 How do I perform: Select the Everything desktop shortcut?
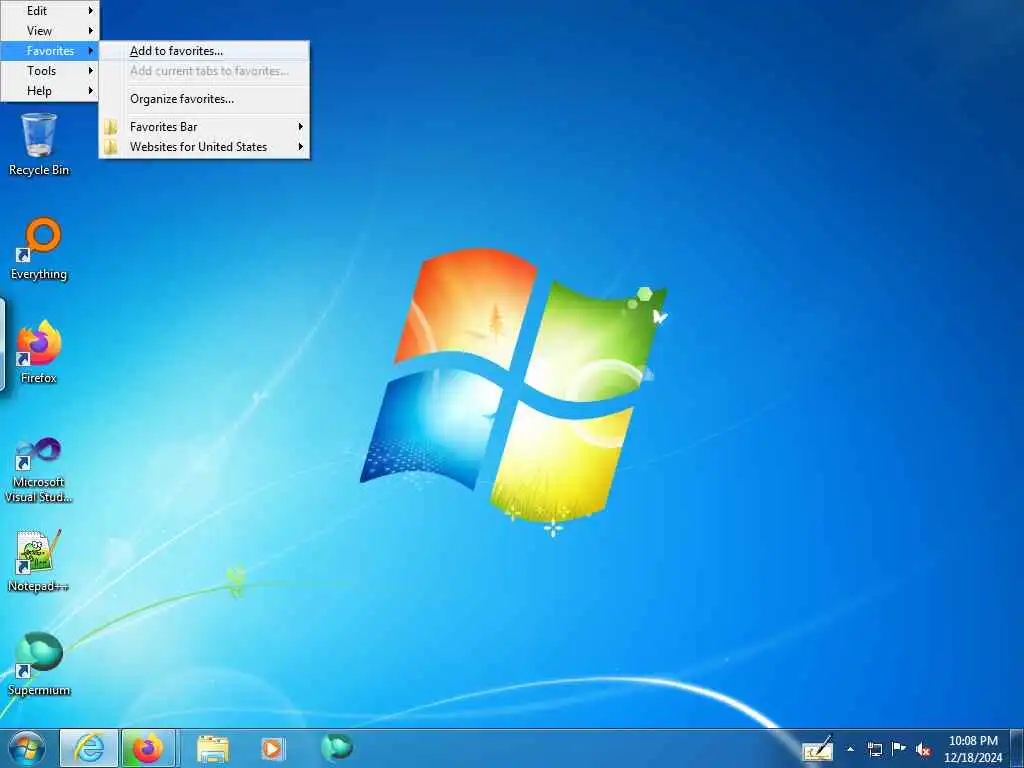point(39,249)
